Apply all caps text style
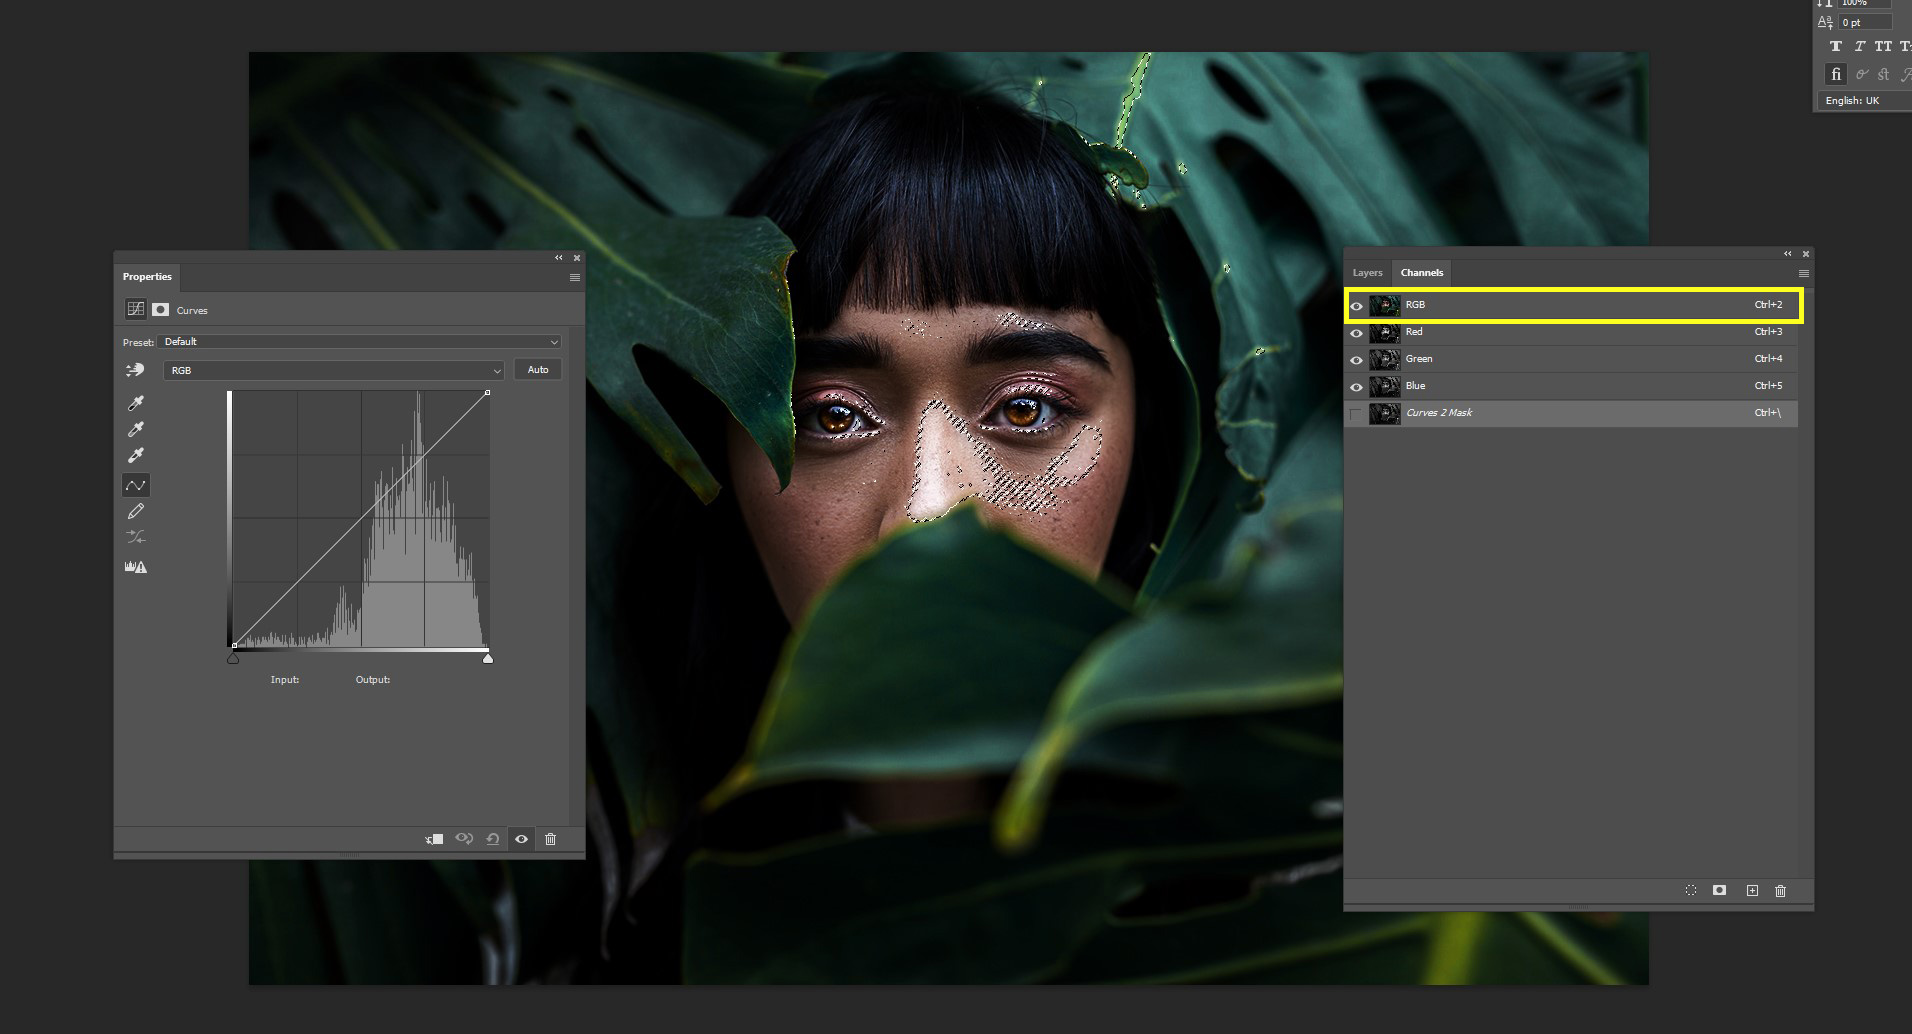The image size is (1912, 1034). [1883, 46]
